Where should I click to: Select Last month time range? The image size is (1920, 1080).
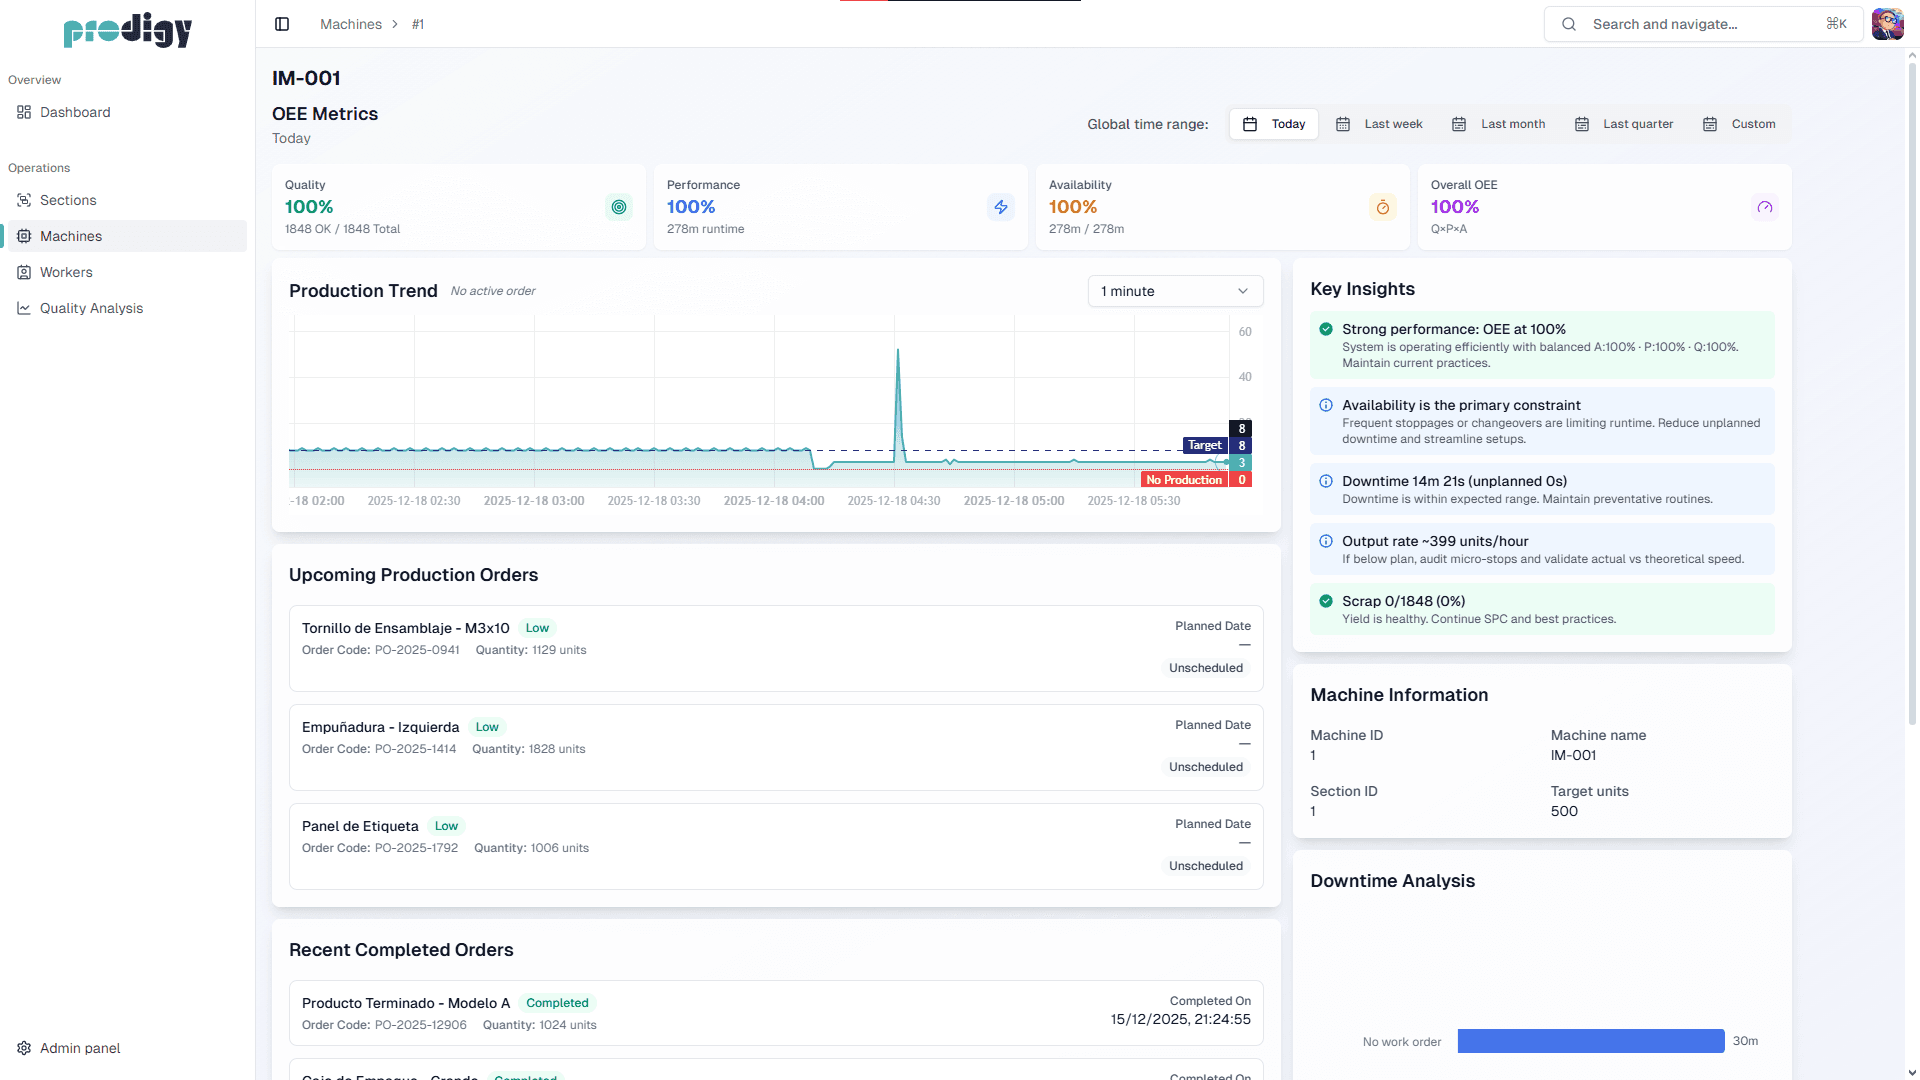[x=1499, y=124]
